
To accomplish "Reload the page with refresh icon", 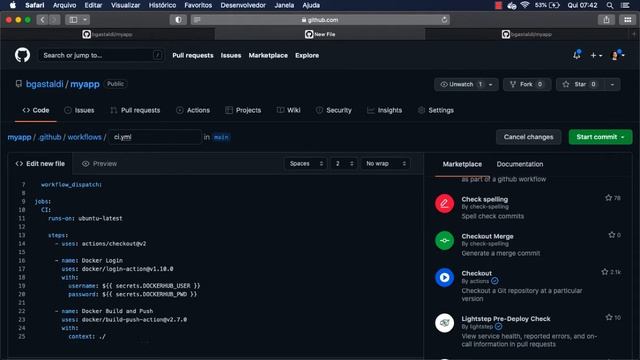I will click(x=444, y=20).
